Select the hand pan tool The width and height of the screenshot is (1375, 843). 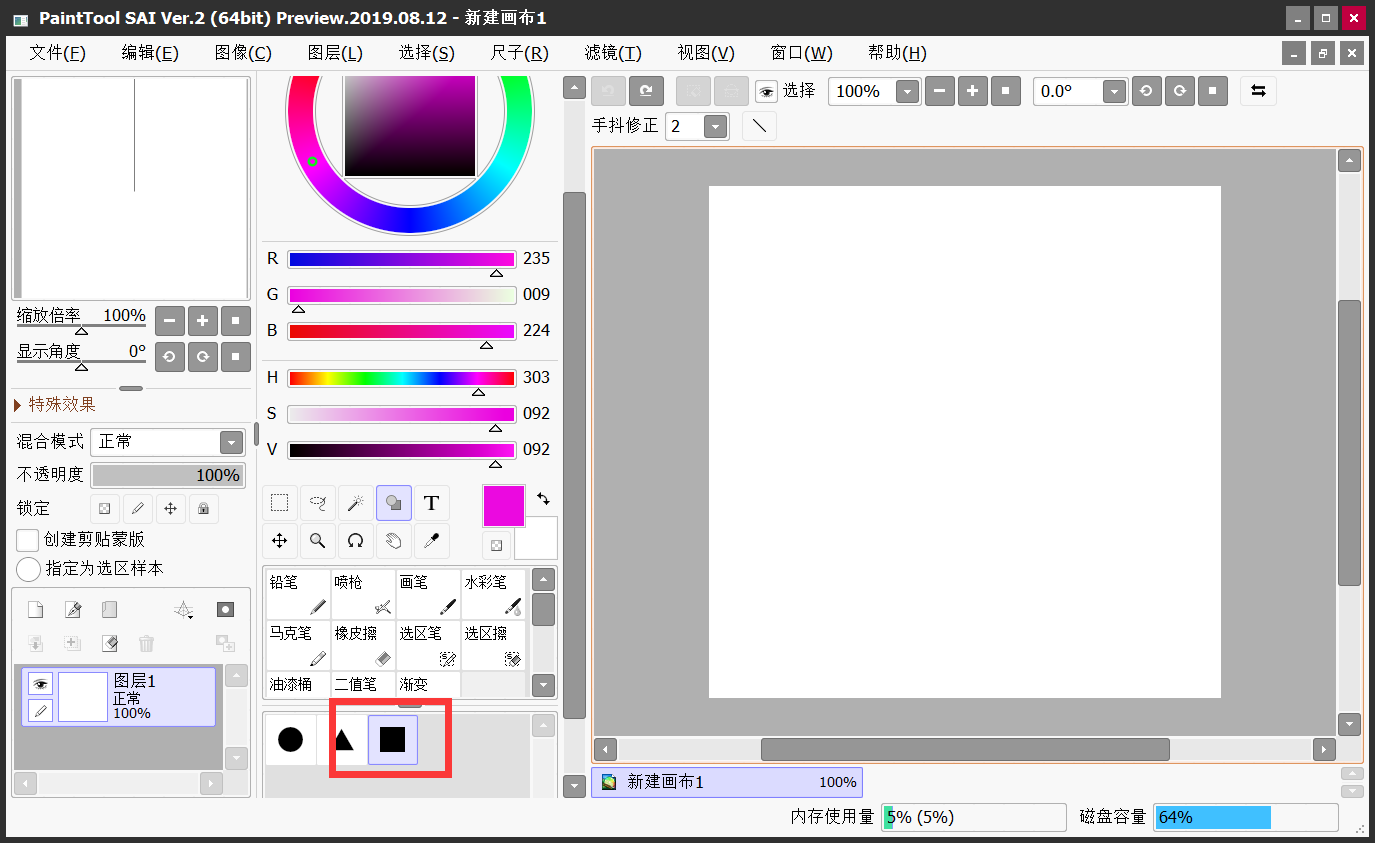point(394,541)
